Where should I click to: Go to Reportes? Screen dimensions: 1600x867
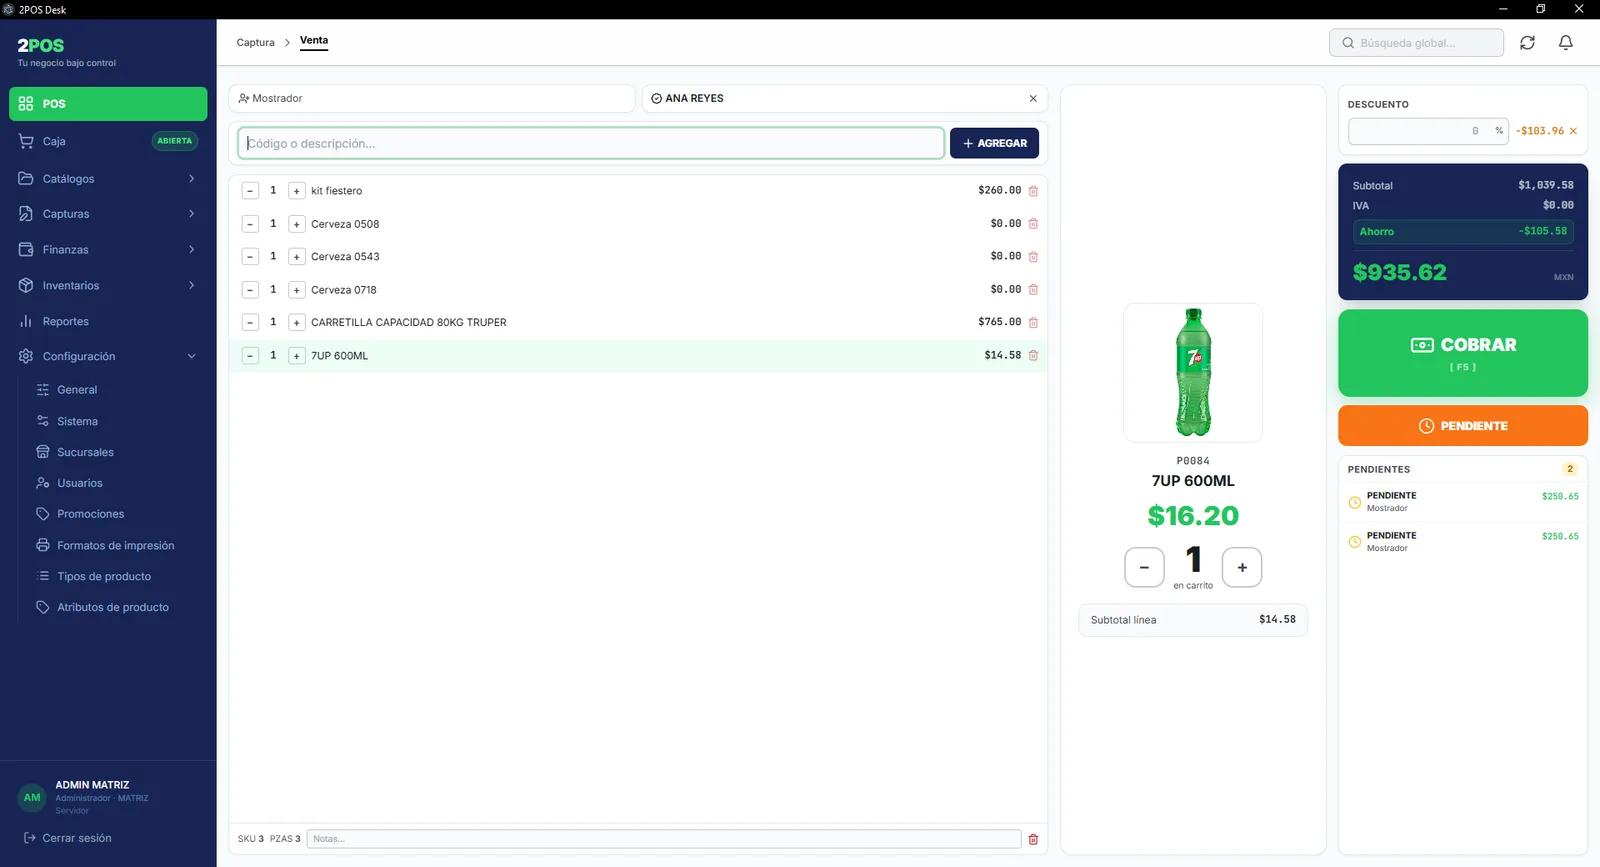point(108,322)
